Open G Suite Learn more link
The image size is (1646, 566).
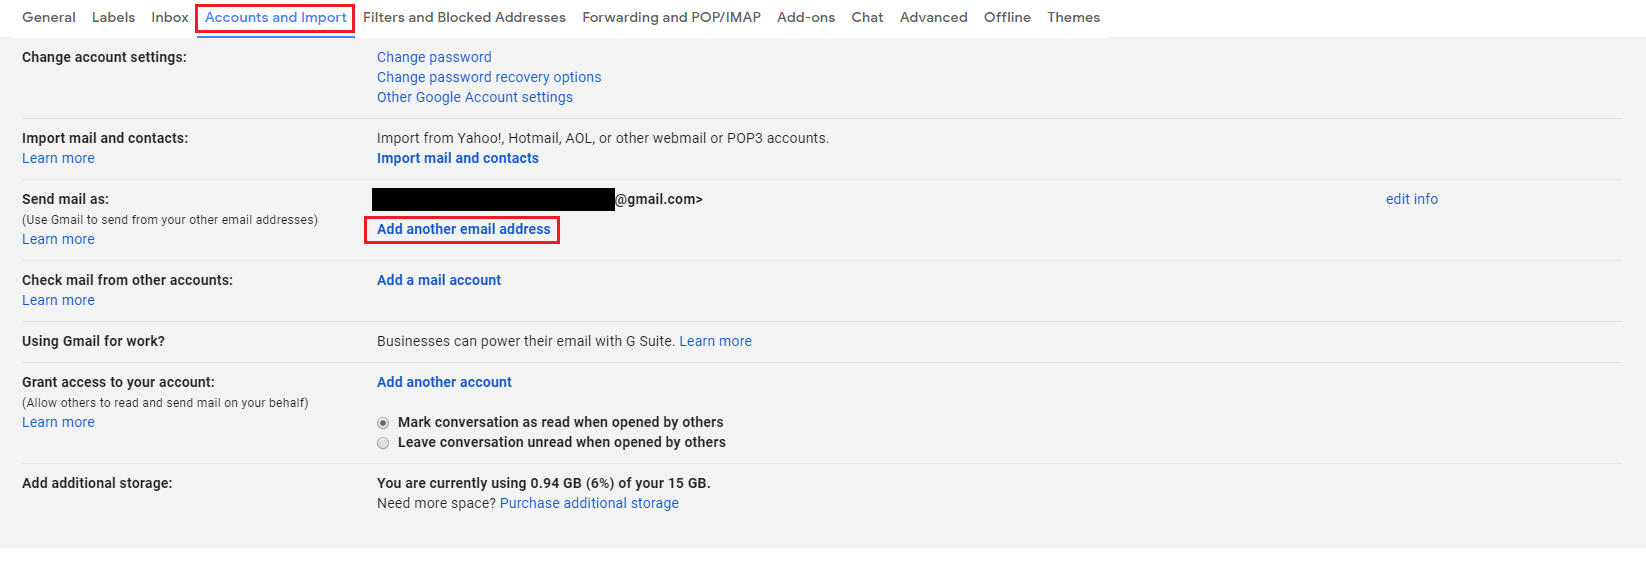coord(716,341)
